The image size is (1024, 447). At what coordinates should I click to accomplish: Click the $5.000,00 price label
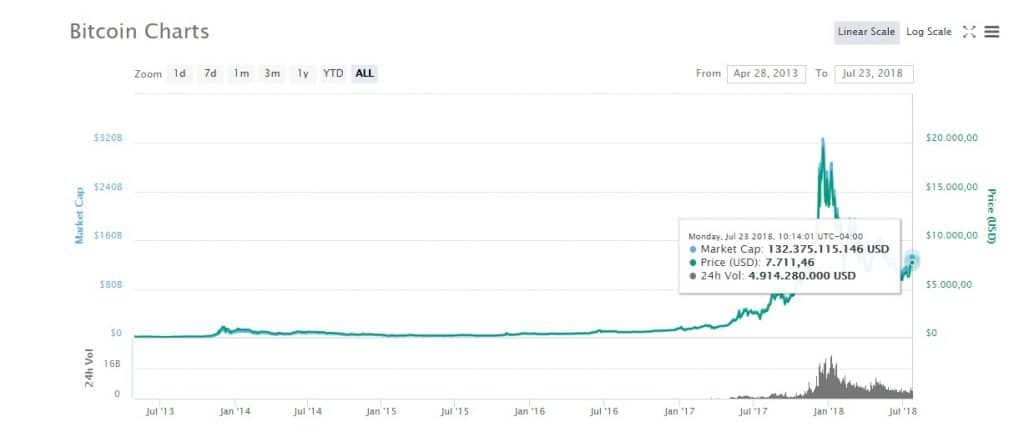pyautogui.click(x=949, y=284)
